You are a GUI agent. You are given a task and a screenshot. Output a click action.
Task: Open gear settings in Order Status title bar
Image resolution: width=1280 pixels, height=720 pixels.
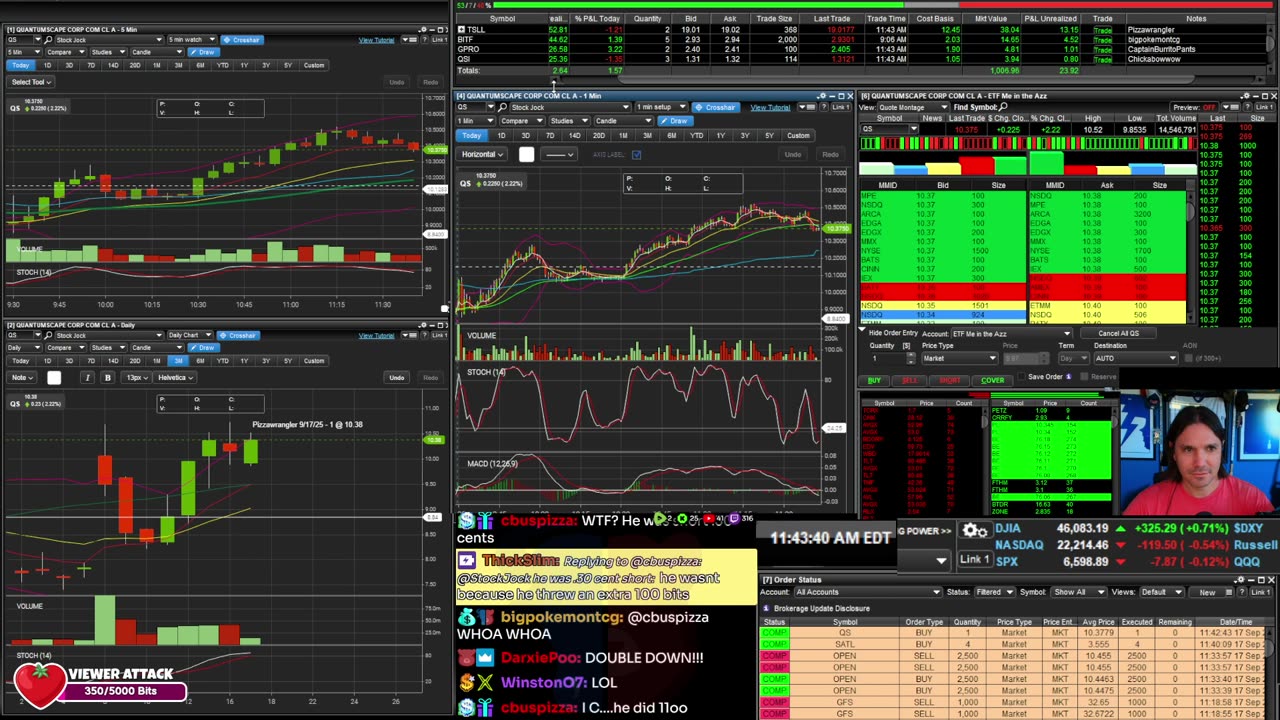[1240, 579]
